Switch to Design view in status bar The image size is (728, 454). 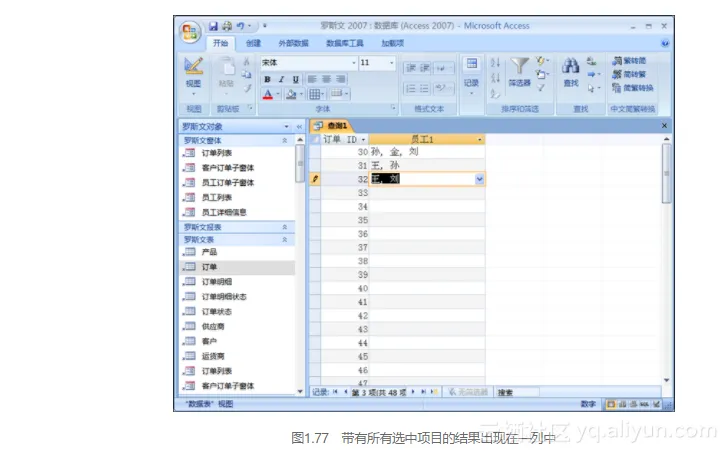[x=656, y=404]
